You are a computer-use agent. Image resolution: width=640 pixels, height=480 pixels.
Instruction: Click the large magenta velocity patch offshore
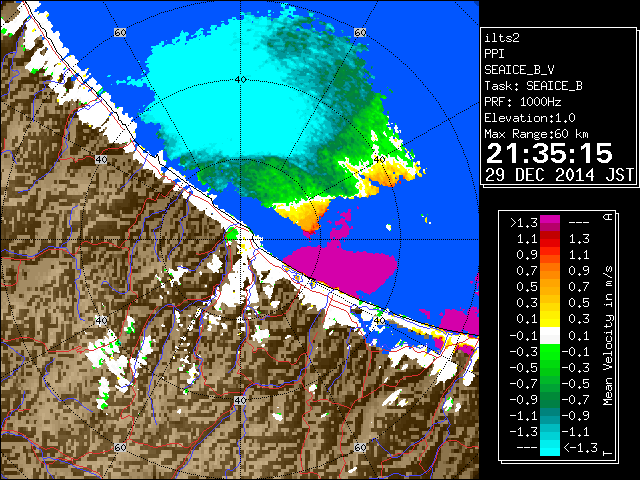click(x=341, y=267)
